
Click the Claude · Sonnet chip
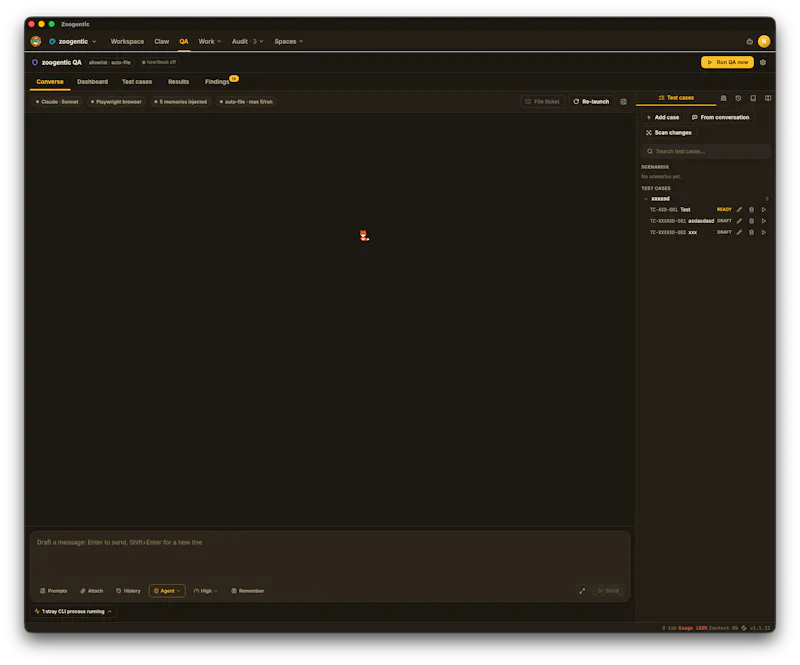pos(57,102)
